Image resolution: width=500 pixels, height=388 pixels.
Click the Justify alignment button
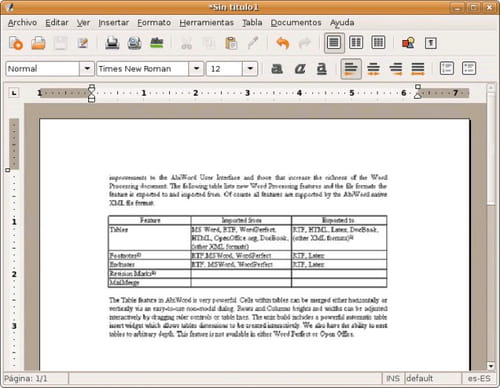(418, 69)
